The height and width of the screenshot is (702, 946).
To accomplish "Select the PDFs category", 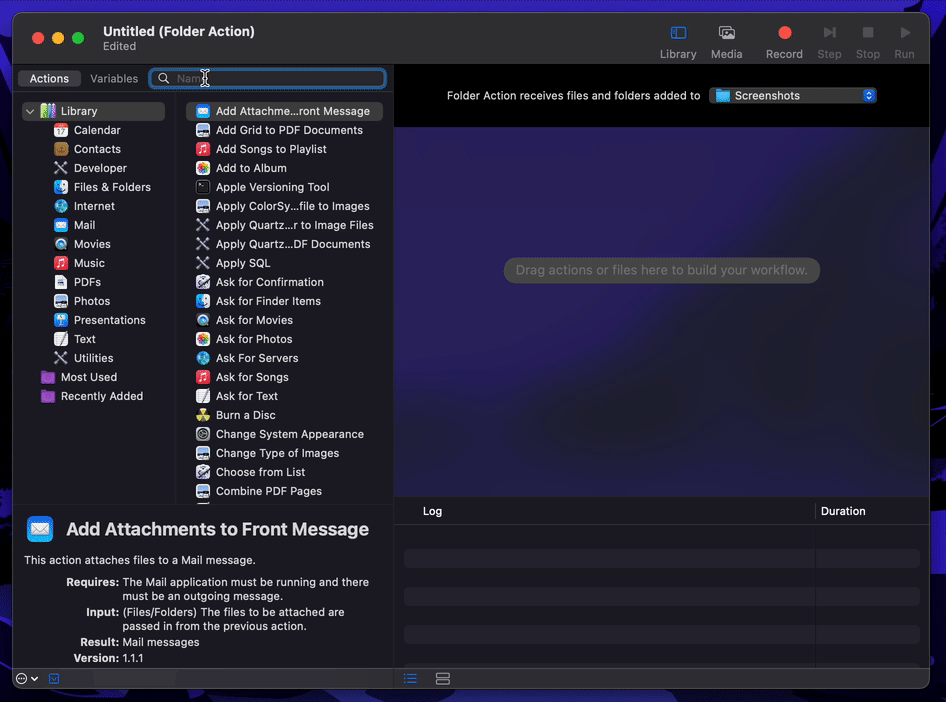I will [x=87, y=282].
